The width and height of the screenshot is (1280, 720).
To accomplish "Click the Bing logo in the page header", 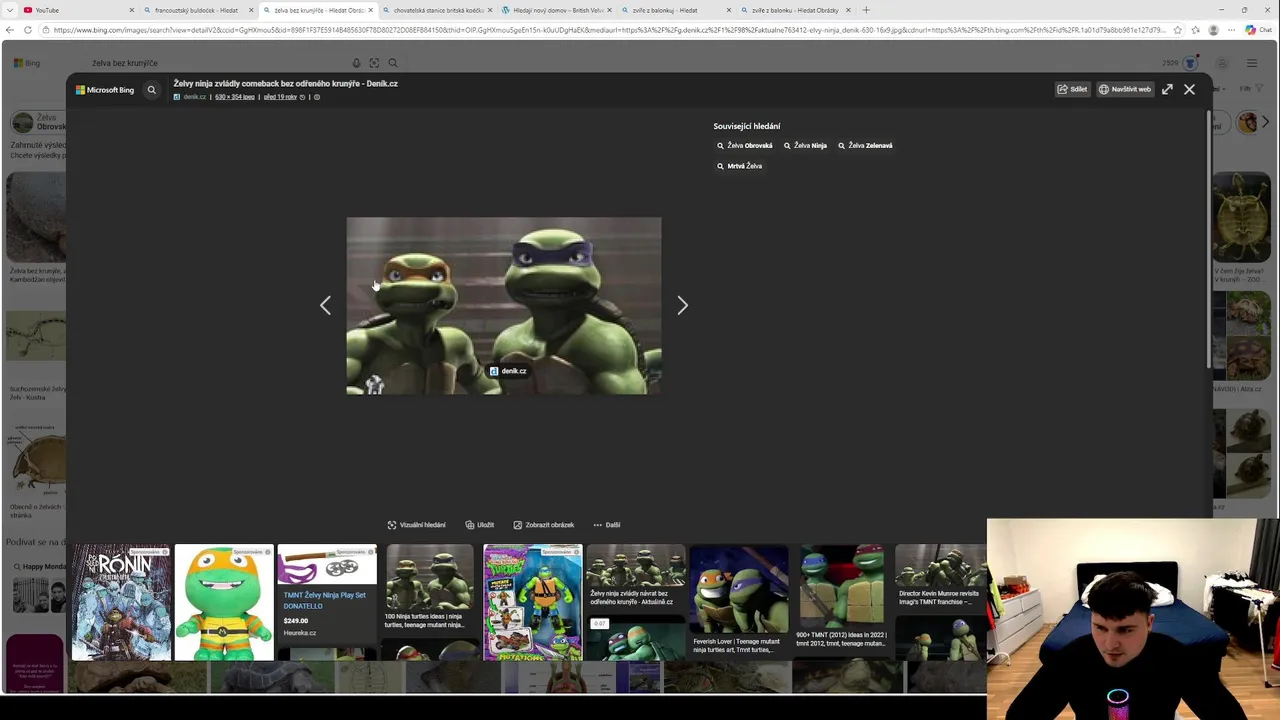I will pos(27,63).
